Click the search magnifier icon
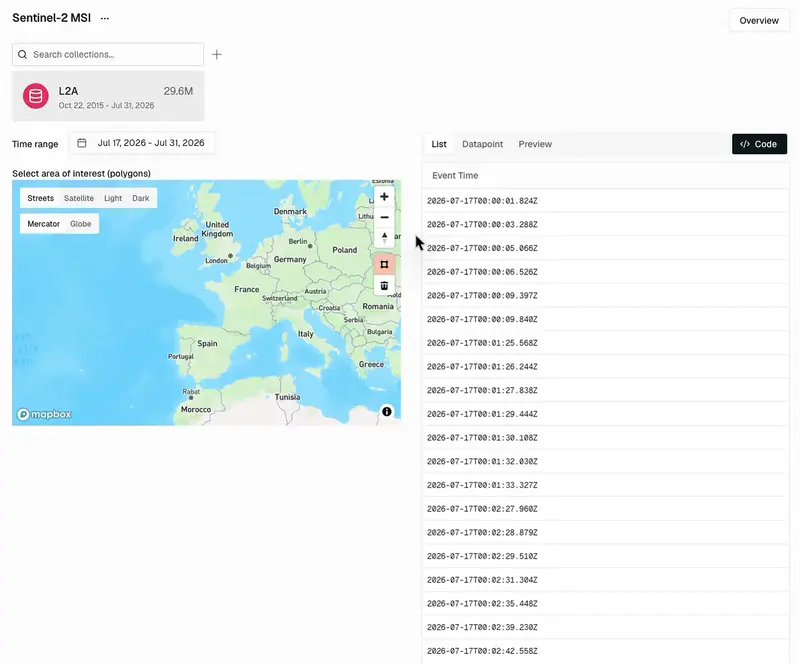800x664 pixels. tap(22, 55)
